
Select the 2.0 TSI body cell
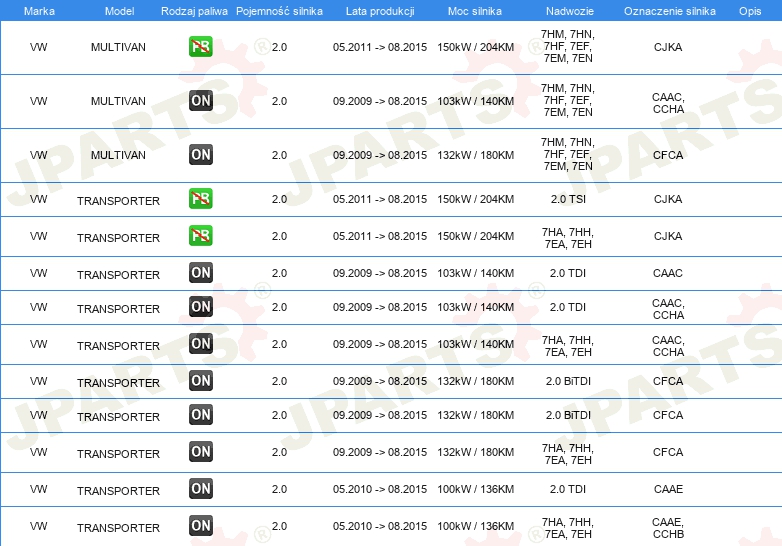click(567, 200)
